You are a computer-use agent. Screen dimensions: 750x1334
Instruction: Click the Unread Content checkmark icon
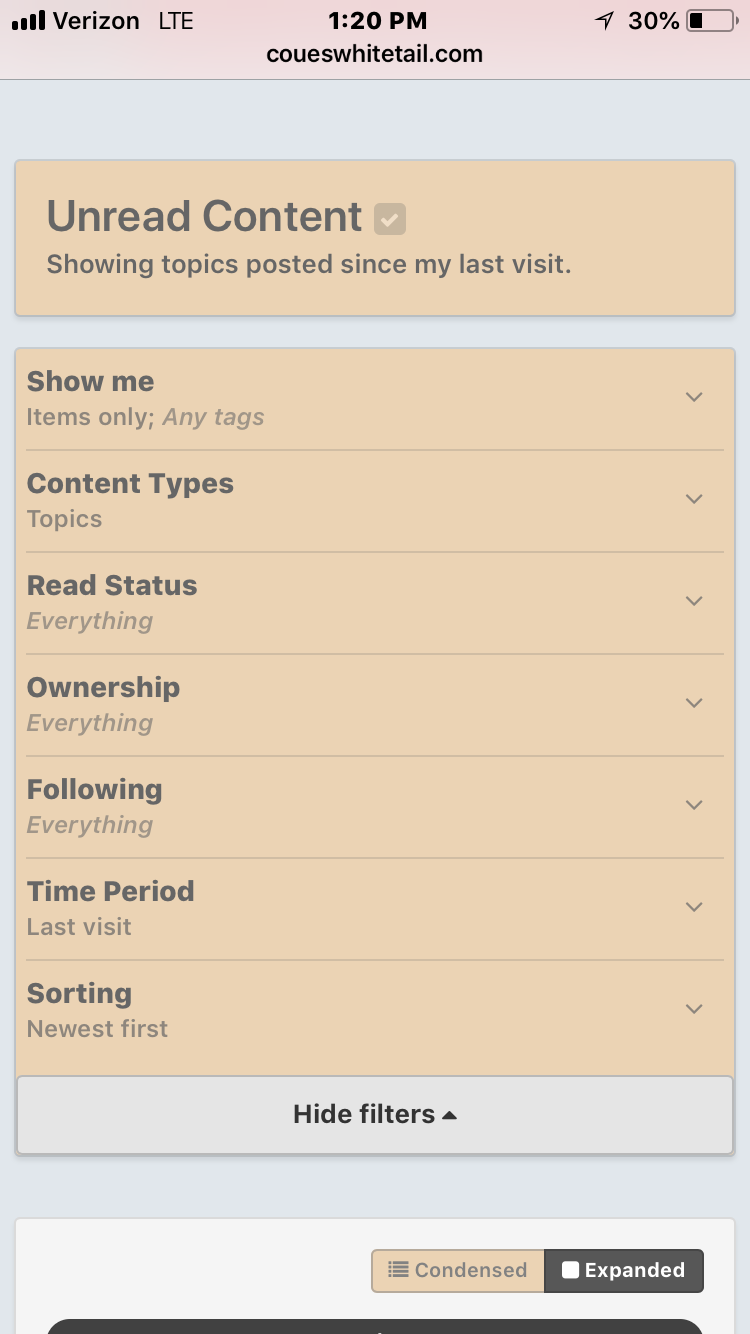pyautogui.click(x=390, y=219)
